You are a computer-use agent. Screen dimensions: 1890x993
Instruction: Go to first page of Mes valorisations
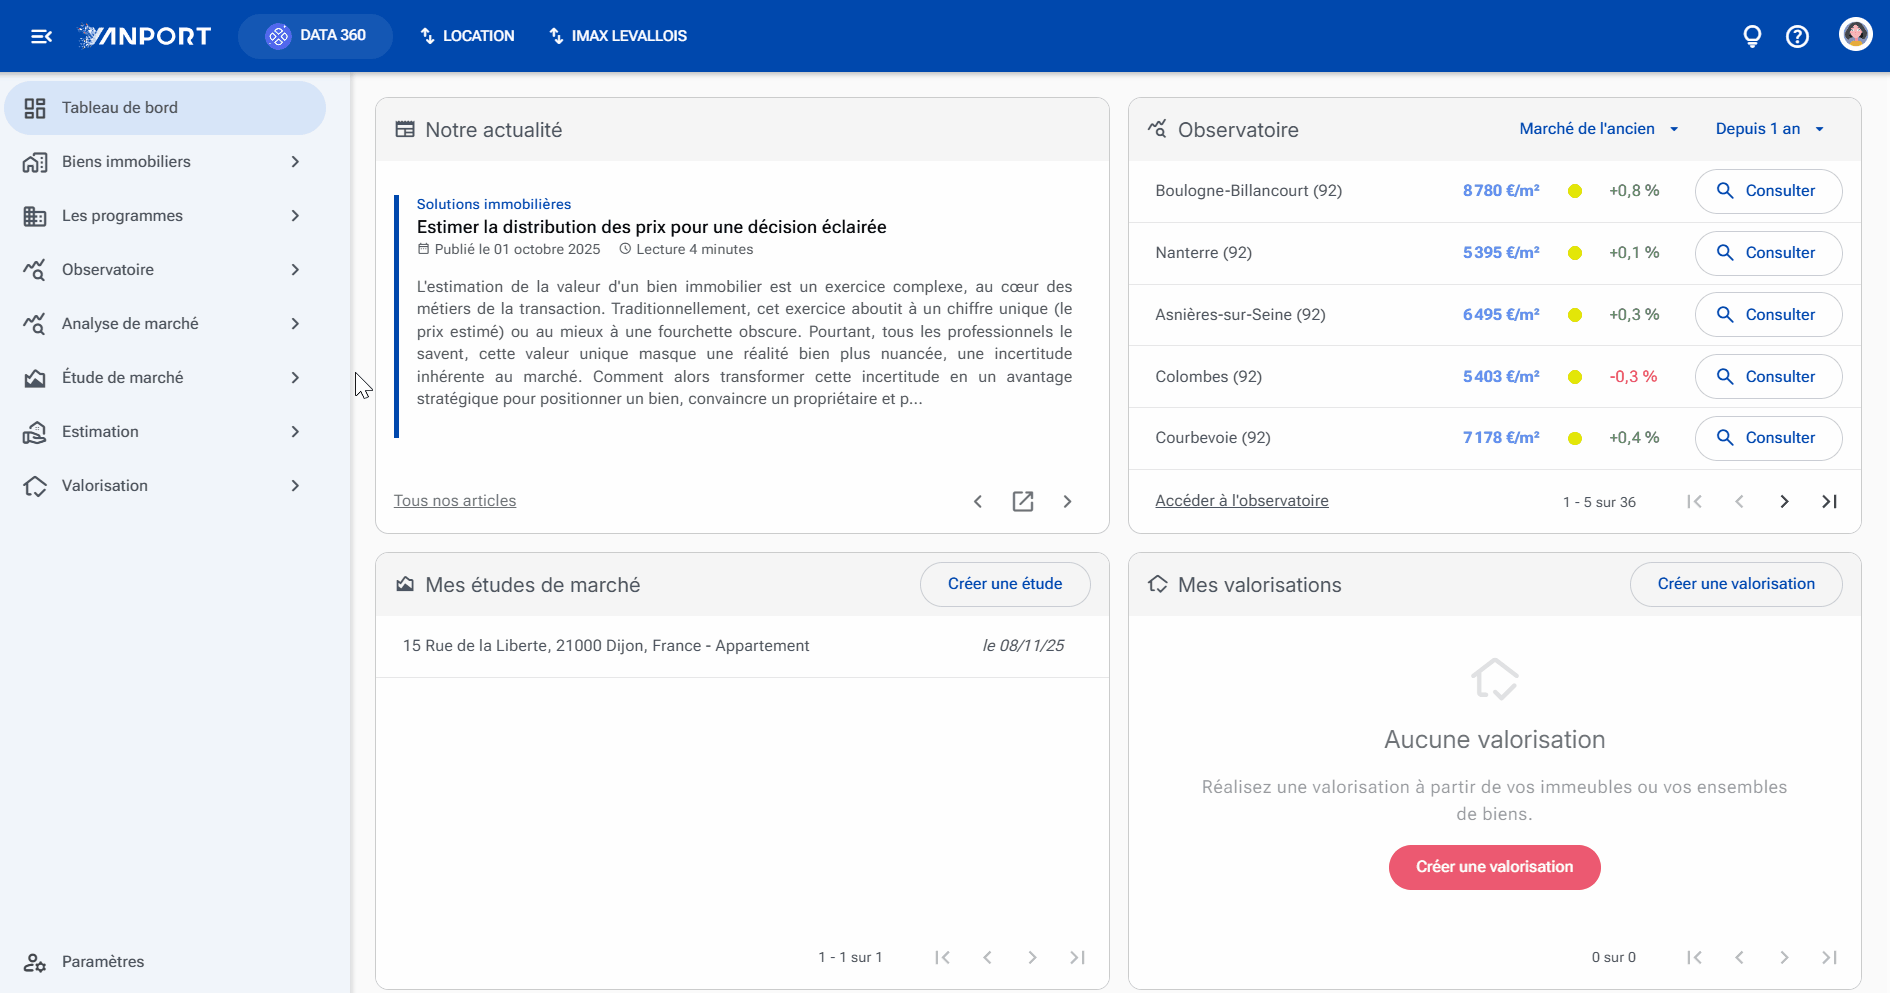tap(1694, 957)
